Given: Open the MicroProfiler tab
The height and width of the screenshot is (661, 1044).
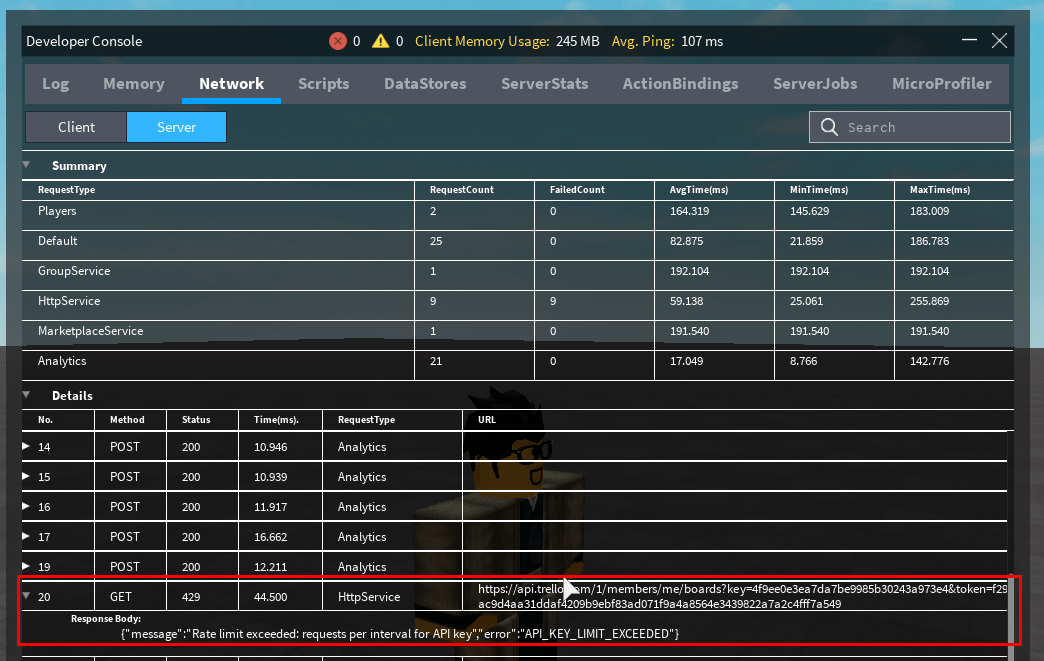Looking at the screenshot, I should (x=941, y=84).
